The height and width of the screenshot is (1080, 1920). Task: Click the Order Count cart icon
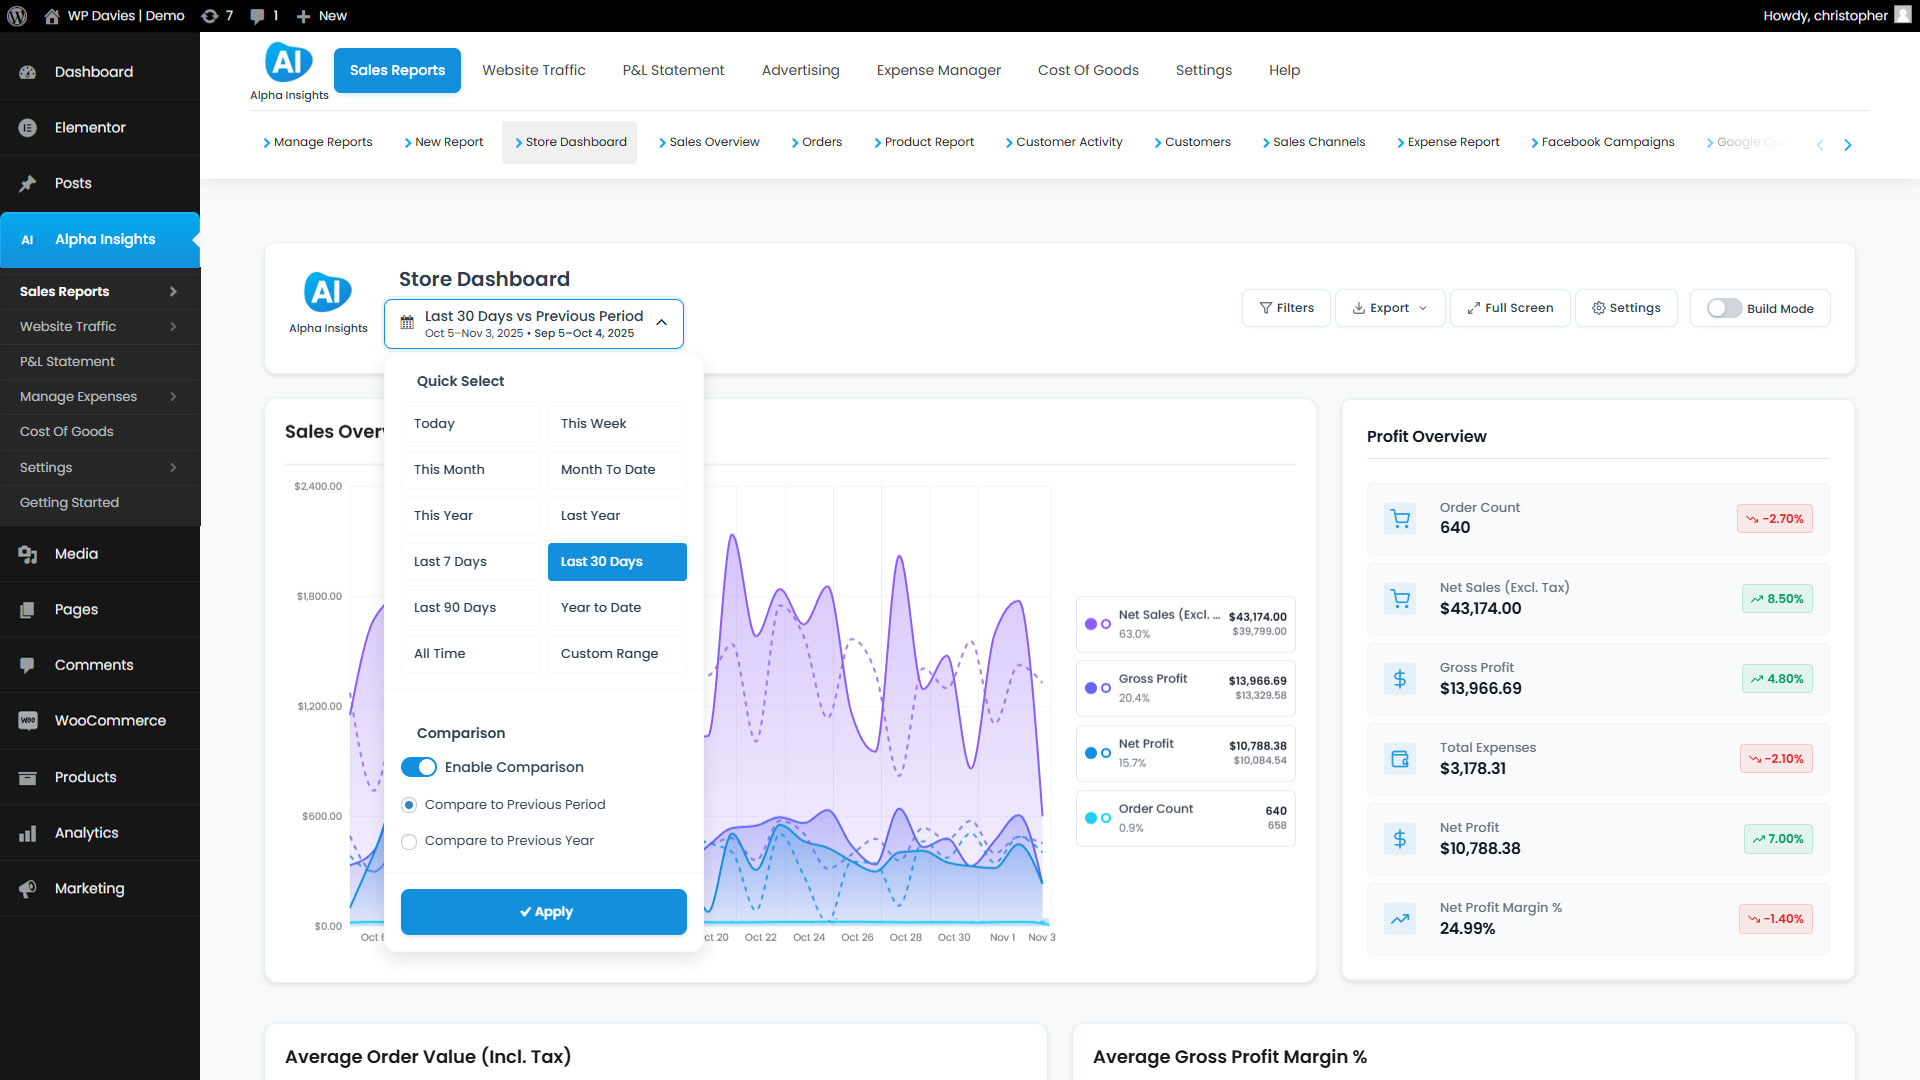point(1400,519)
